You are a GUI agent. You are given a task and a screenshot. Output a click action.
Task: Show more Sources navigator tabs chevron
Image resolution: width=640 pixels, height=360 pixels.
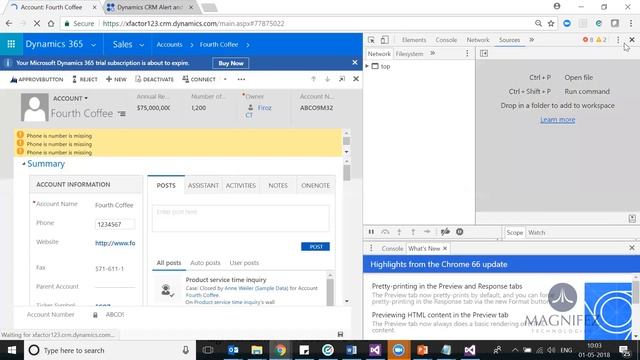[432, 53]
